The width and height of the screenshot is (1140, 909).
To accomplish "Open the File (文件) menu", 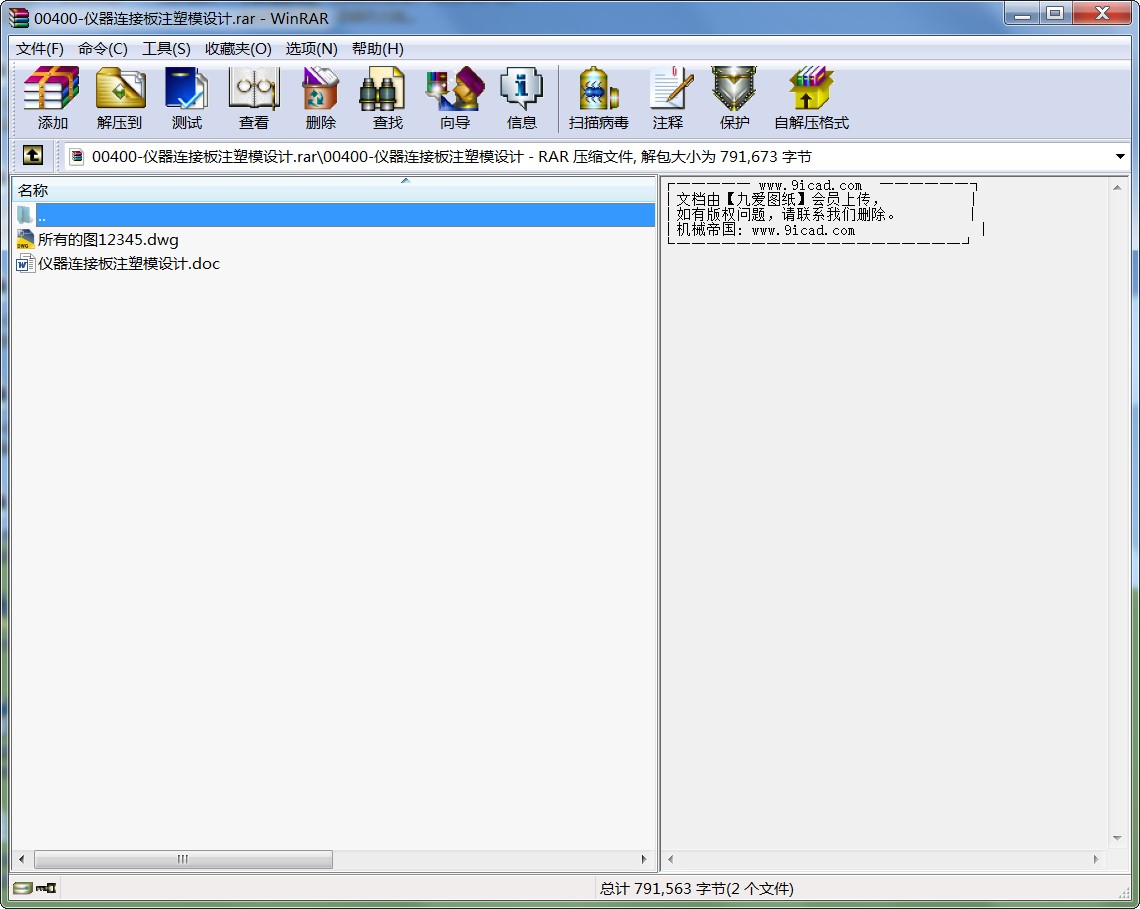I will [40, 49].
